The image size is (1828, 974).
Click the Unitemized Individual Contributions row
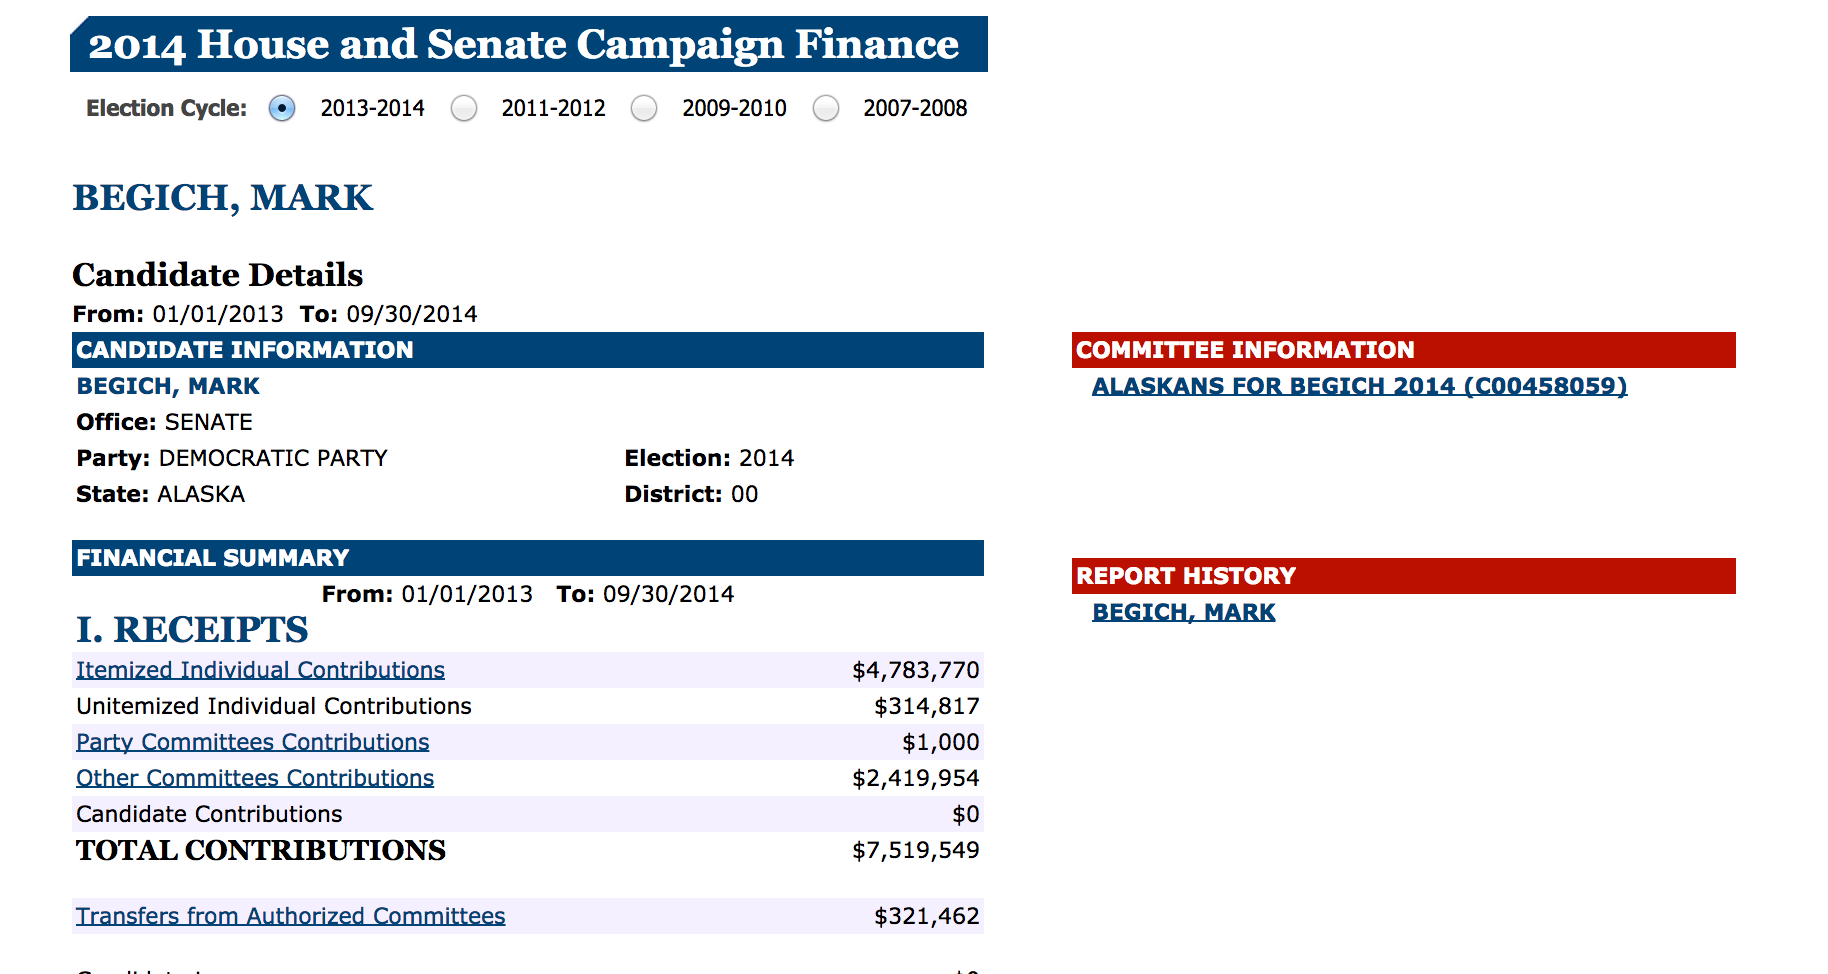[528, 706]
